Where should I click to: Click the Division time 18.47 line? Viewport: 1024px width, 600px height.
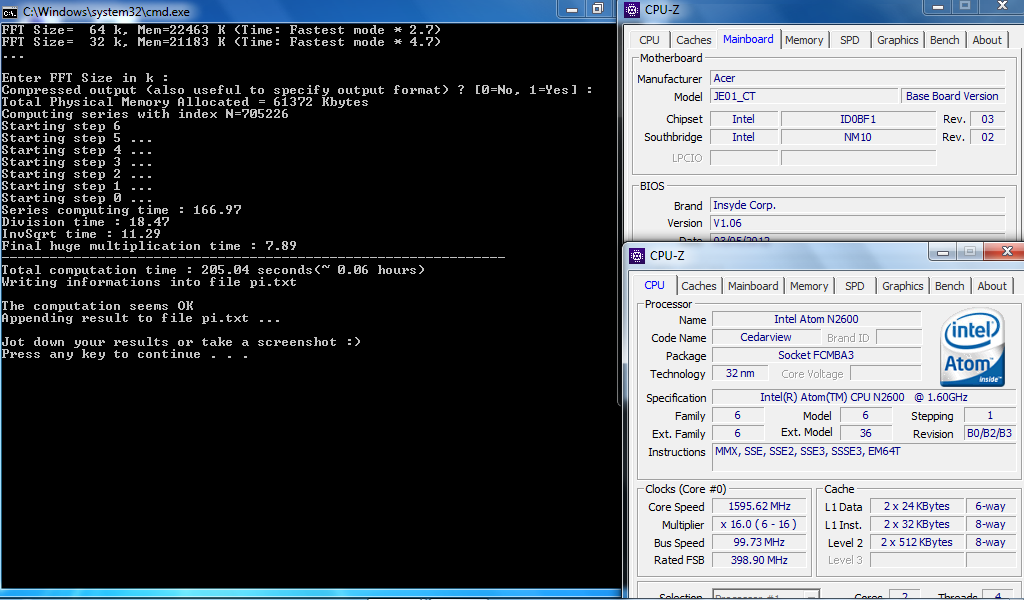pos(86,222)
